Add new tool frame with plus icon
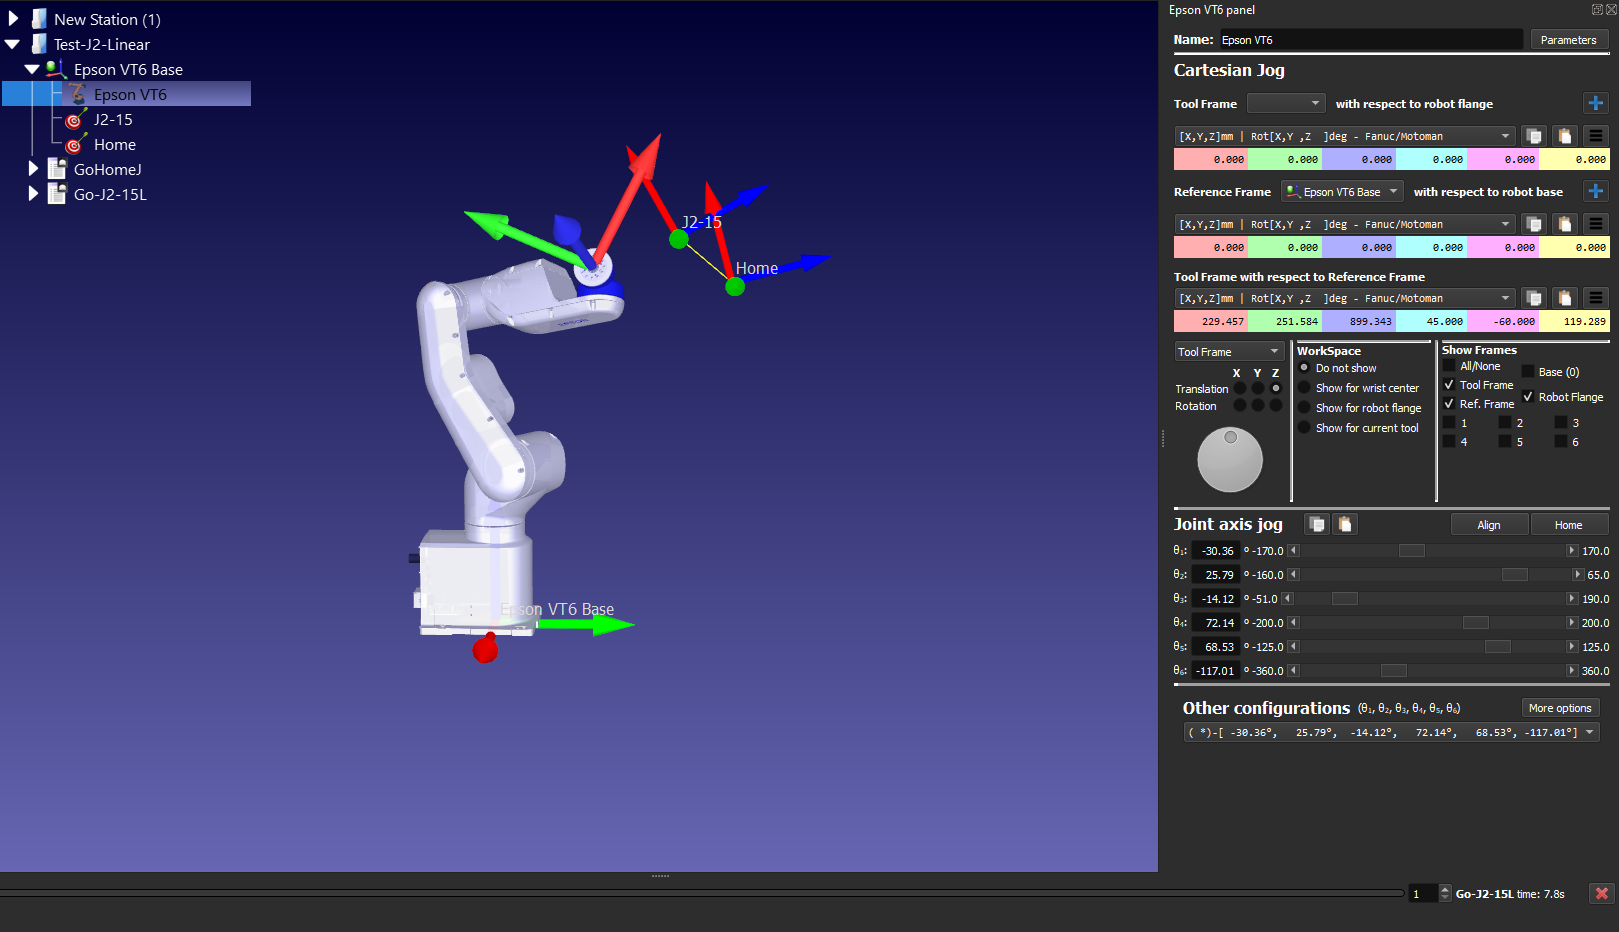The height and width of the screenshot is (932, 1619). click(x=1595, y=103)
